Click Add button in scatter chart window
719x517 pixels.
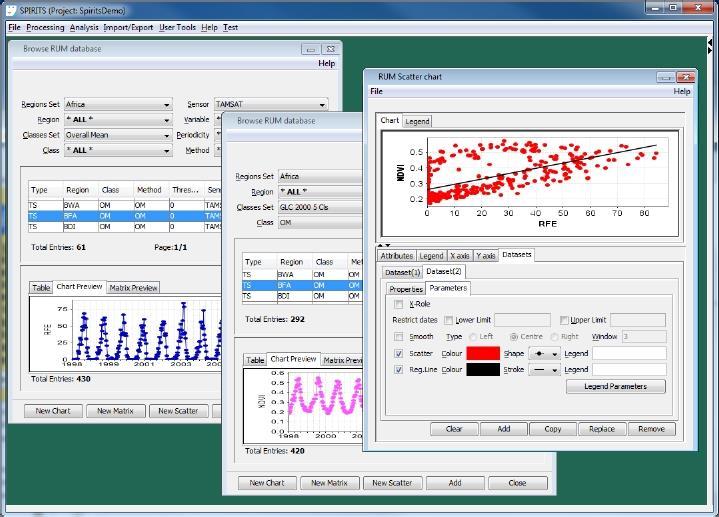(503, 429)
